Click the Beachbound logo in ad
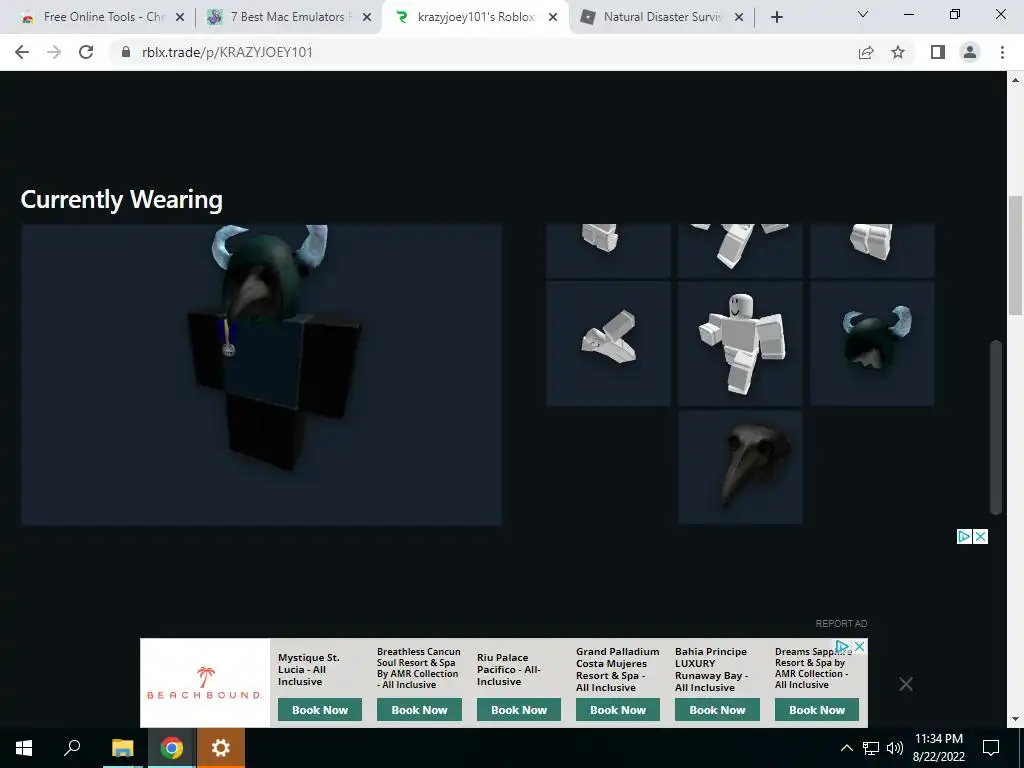 205,683
